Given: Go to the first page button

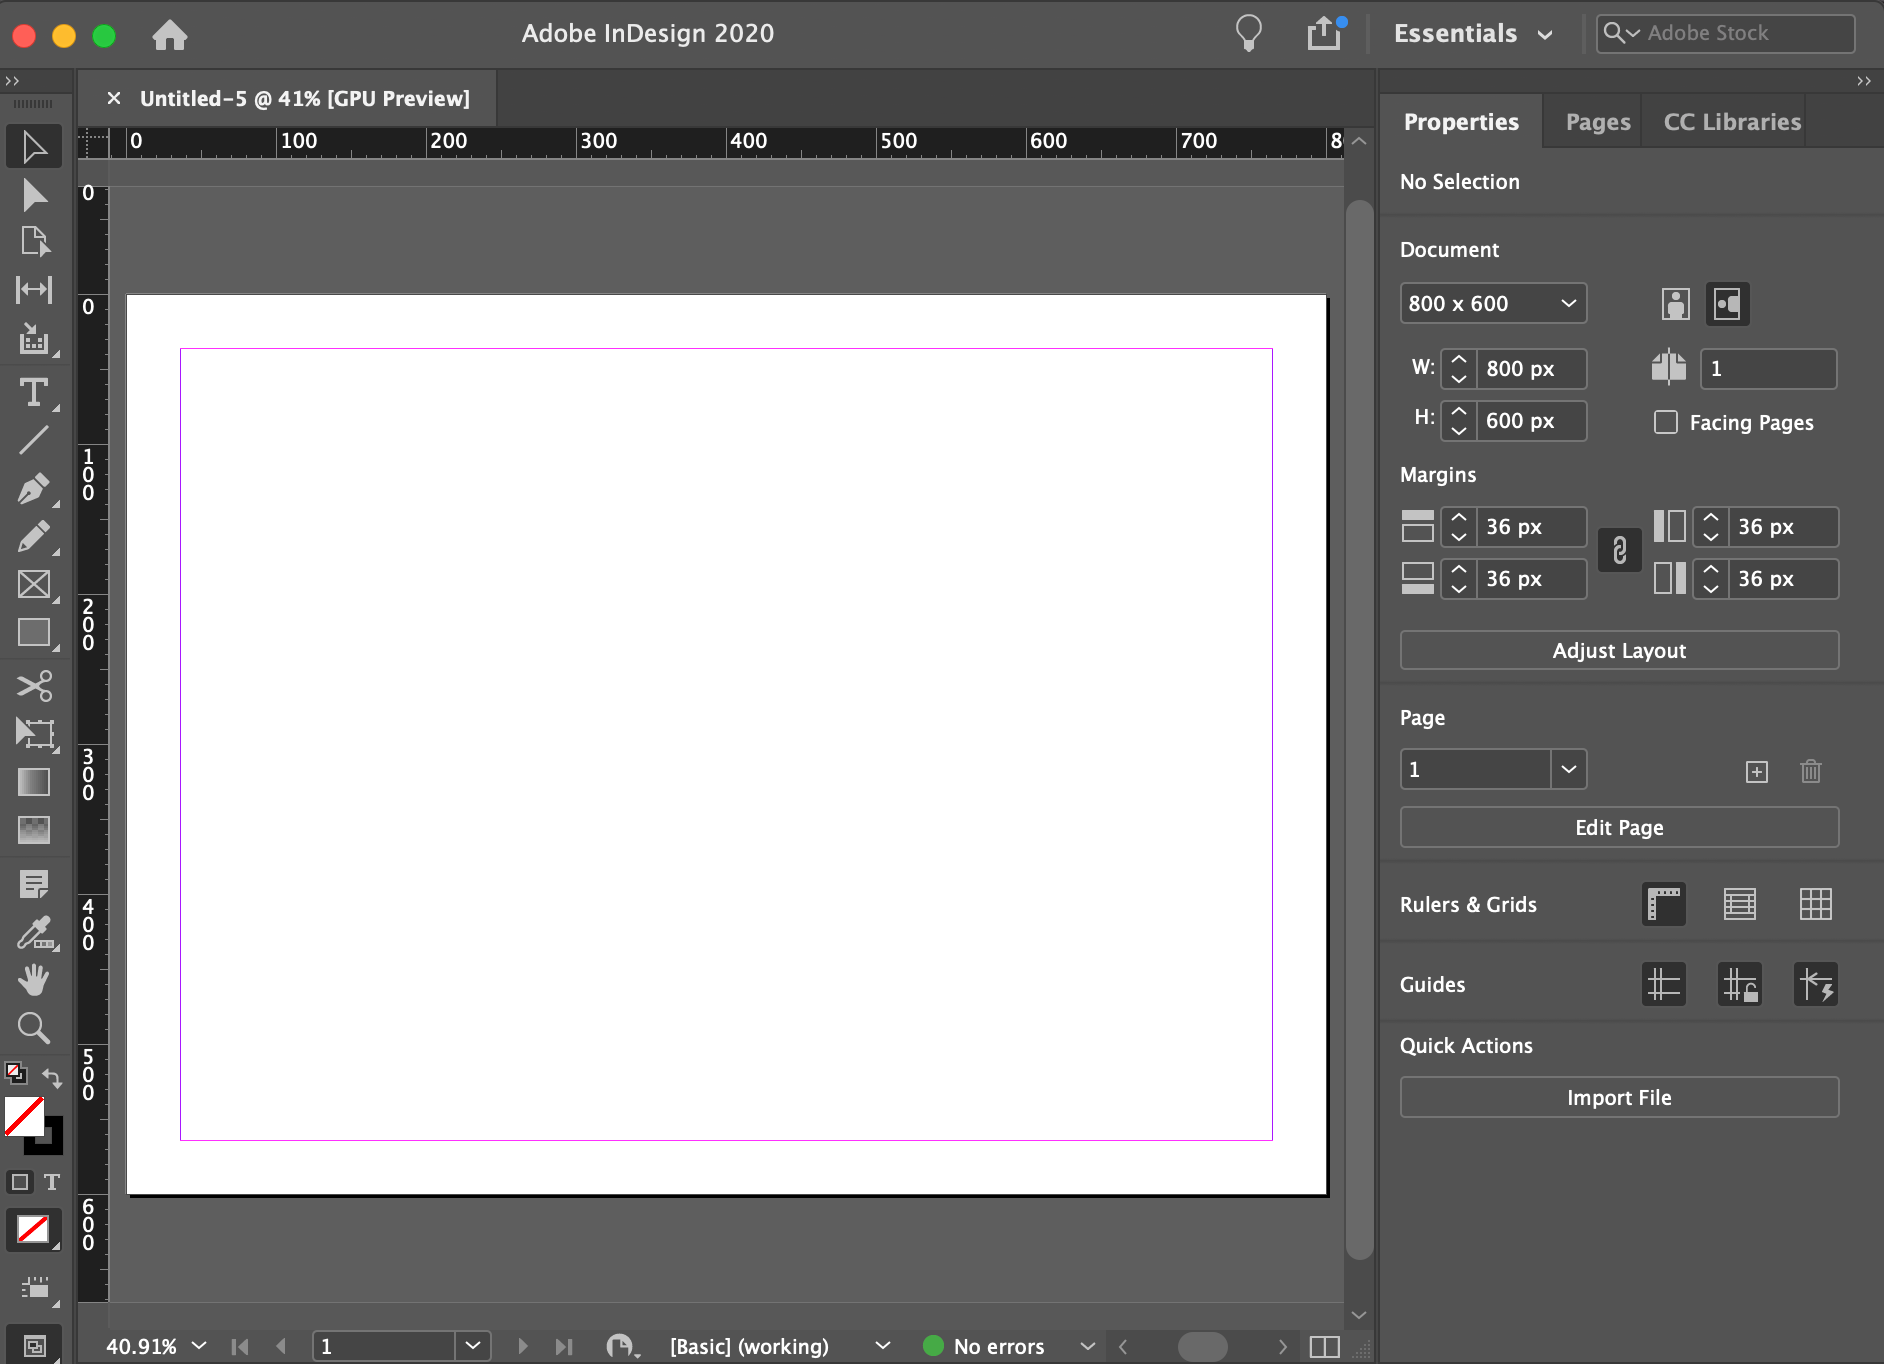Looking at the screenshot, I should [x=240, y=1346].
